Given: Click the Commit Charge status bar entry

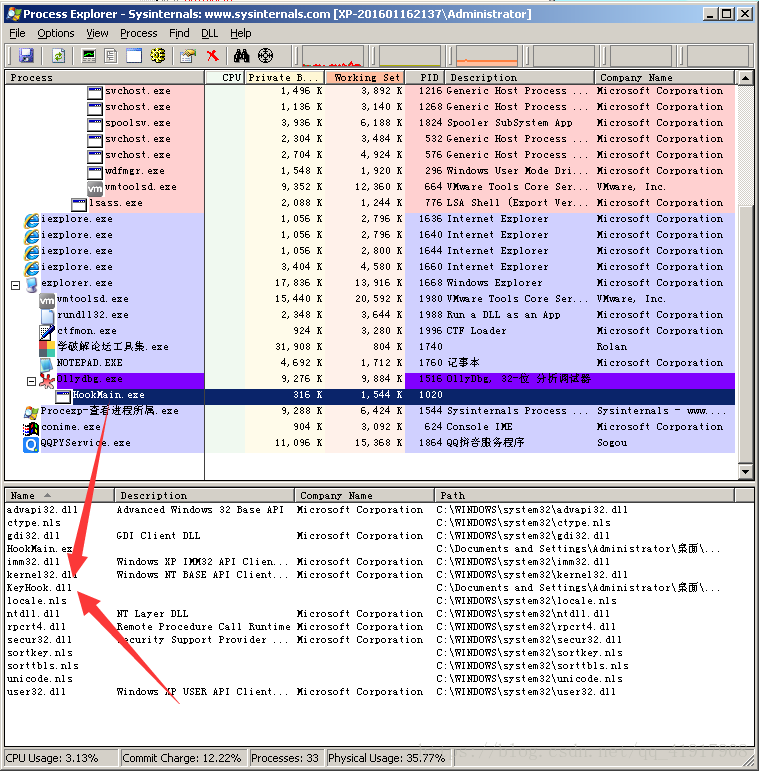Looking at the screenshot, I should click(184, 758).
